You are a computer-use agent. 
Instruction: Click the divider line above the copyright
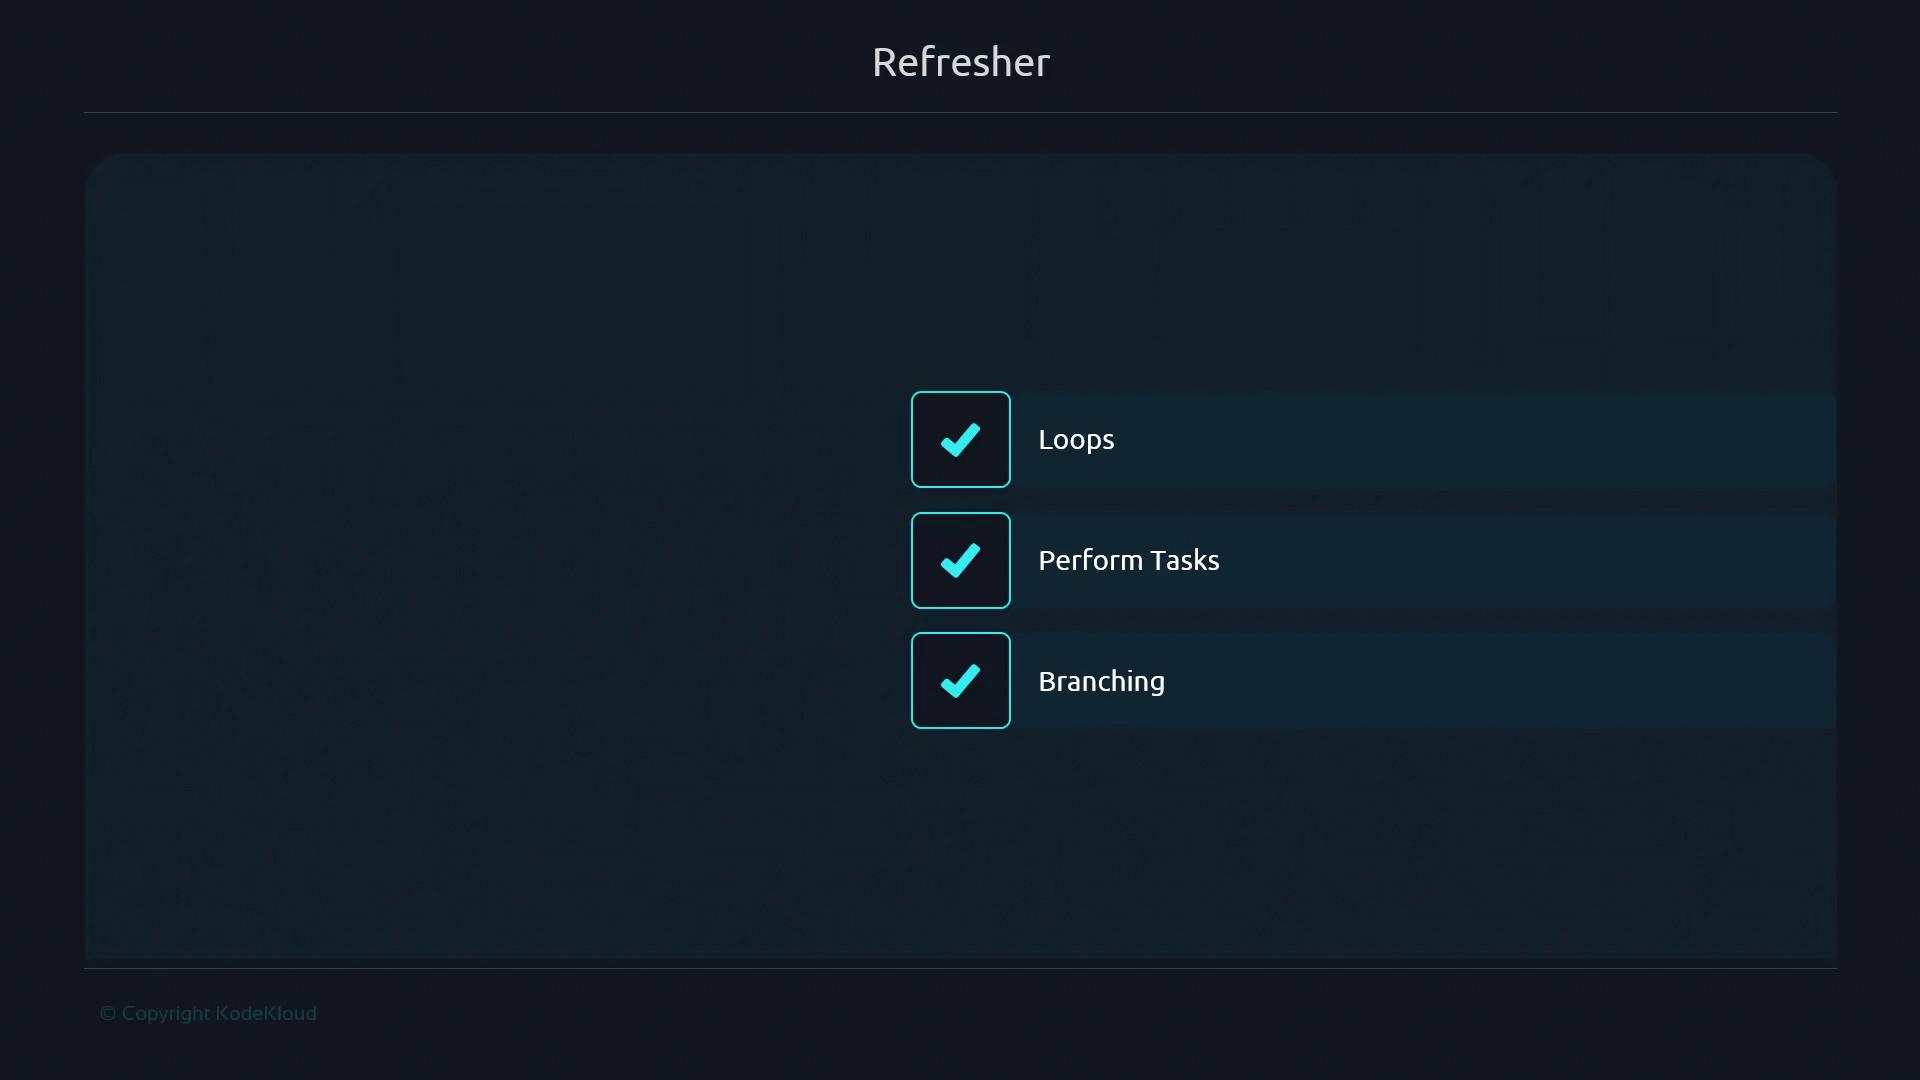pyautogui.click(x=960, y=968)
